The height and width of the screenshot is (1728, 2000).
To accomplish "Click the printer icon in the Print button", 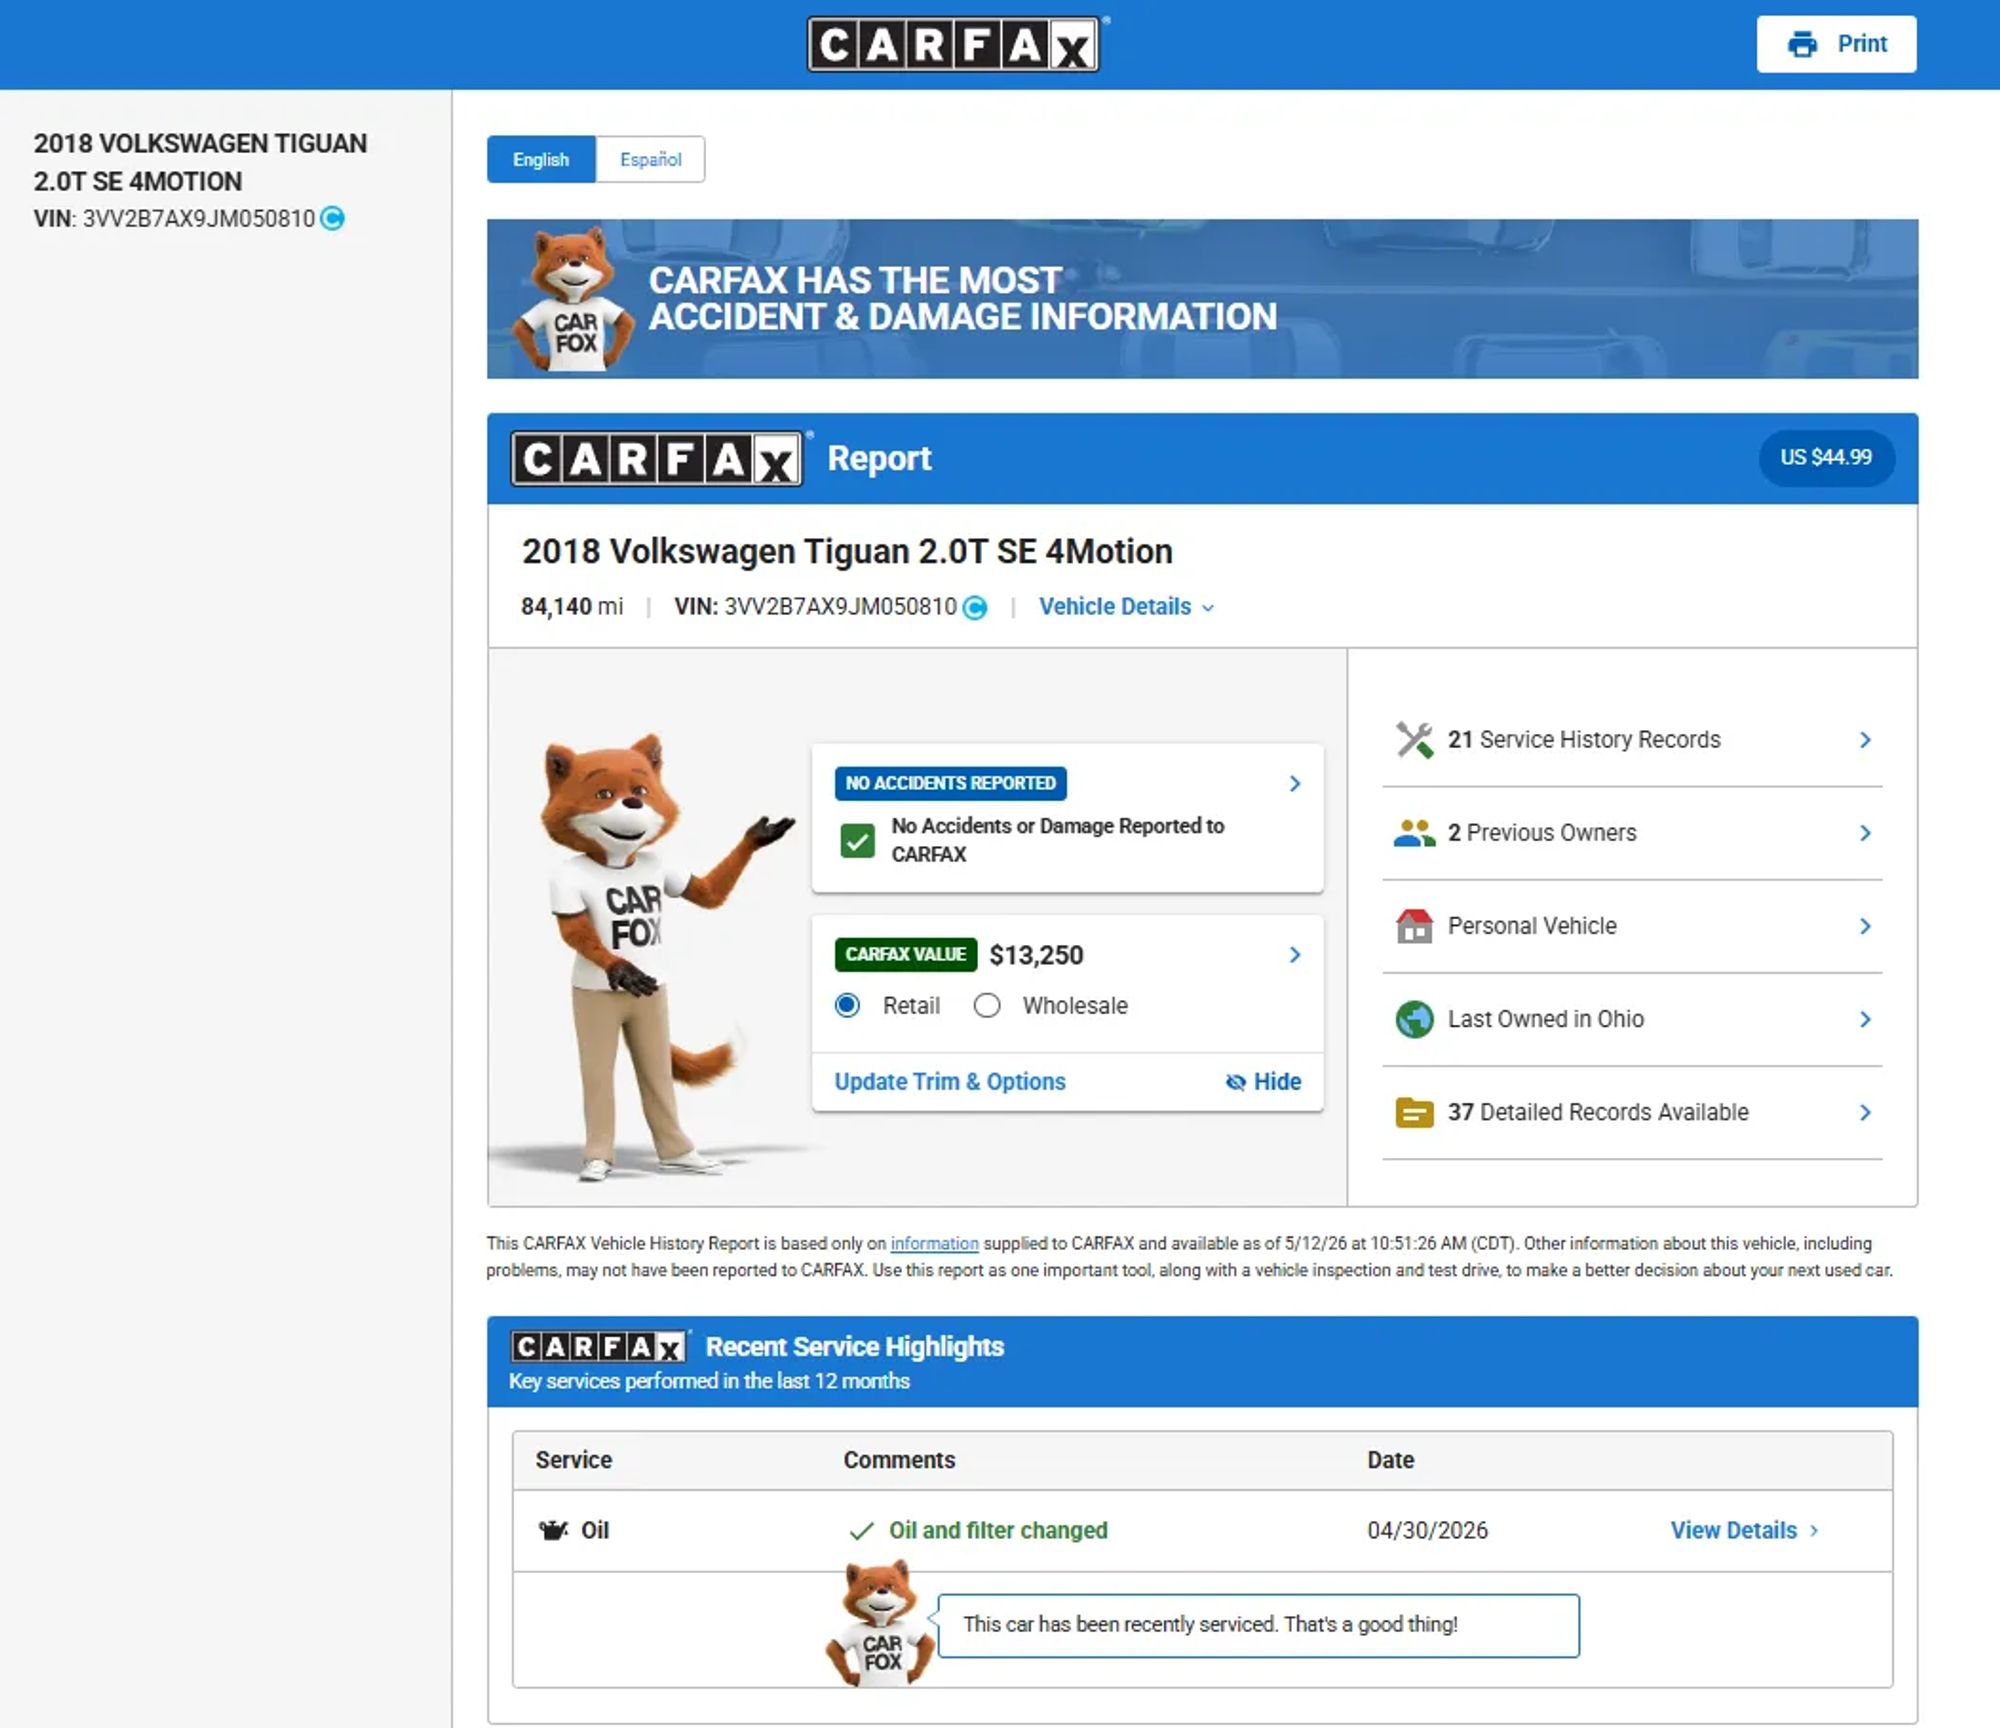I will [x=1802, y=44].
